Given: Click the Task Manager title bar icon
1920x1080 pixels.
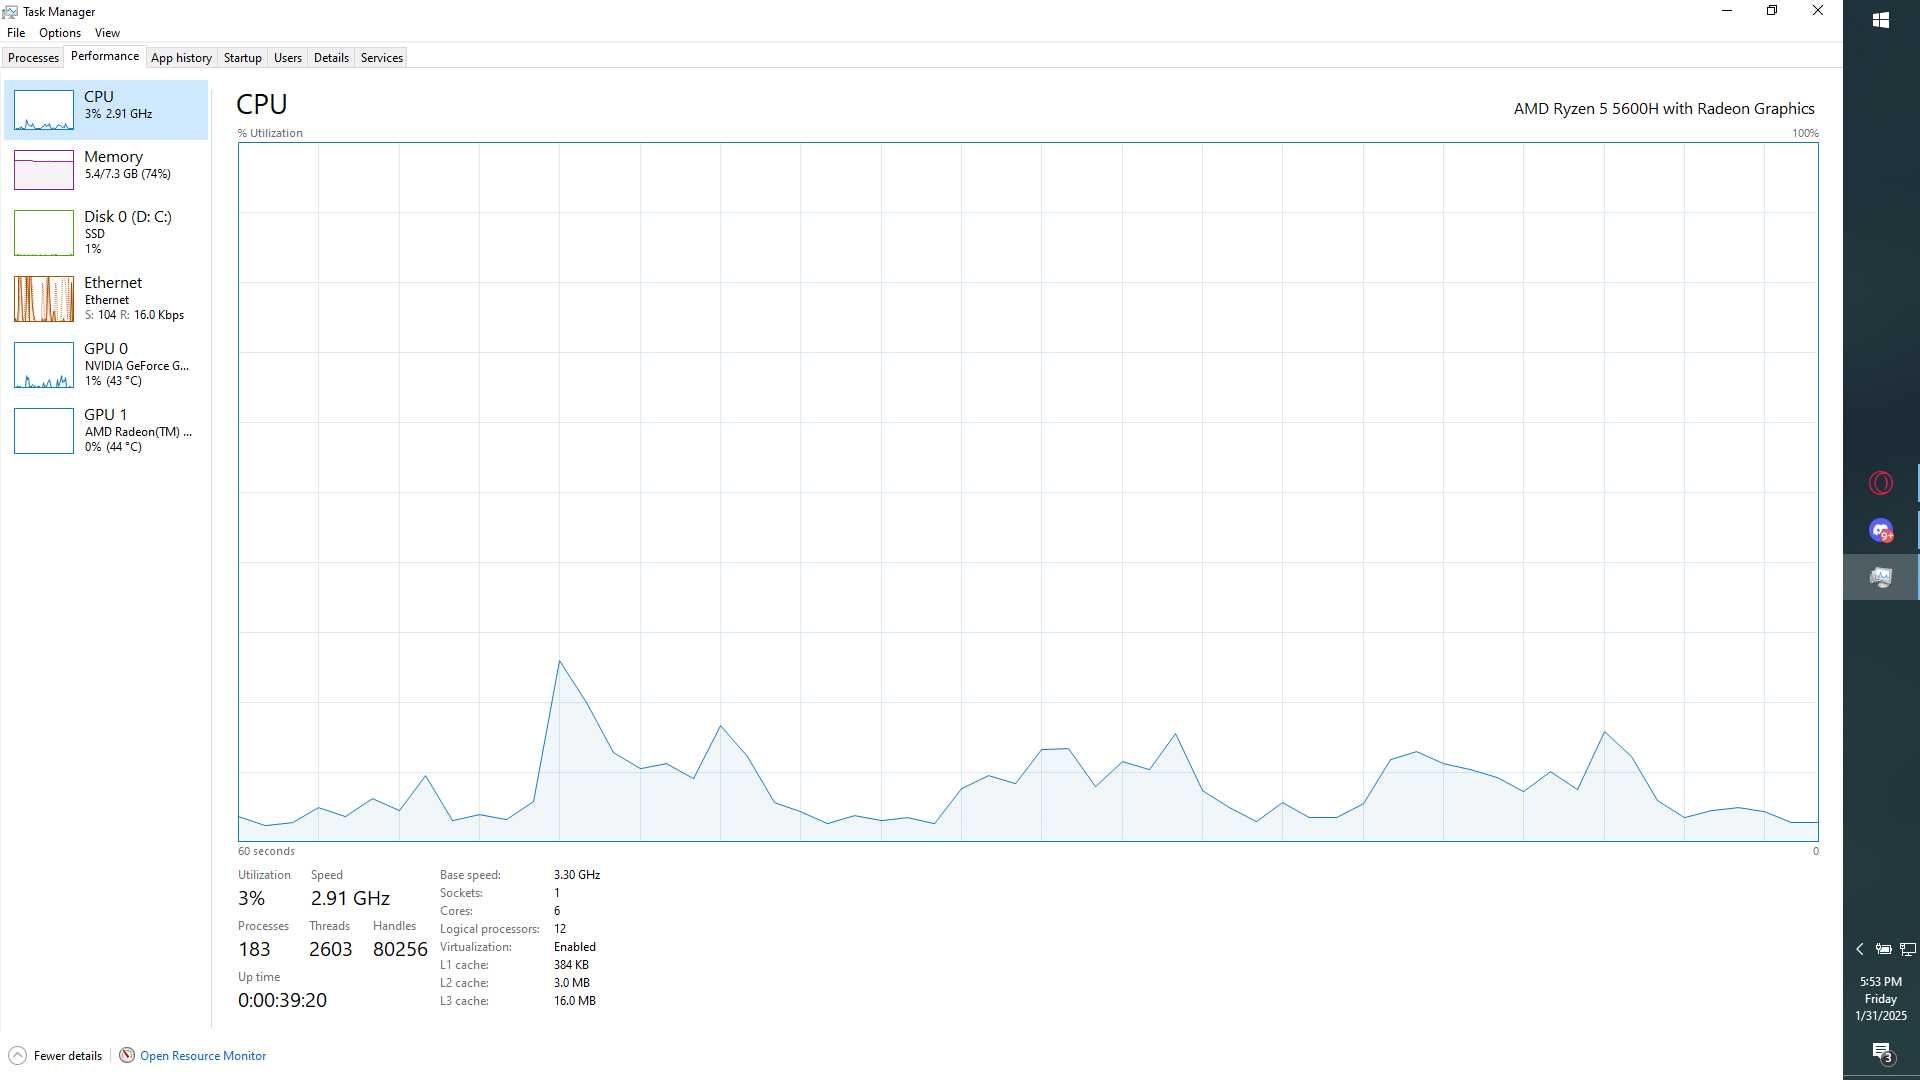Looking at the screenshot, I should click(x=10, y=12).
